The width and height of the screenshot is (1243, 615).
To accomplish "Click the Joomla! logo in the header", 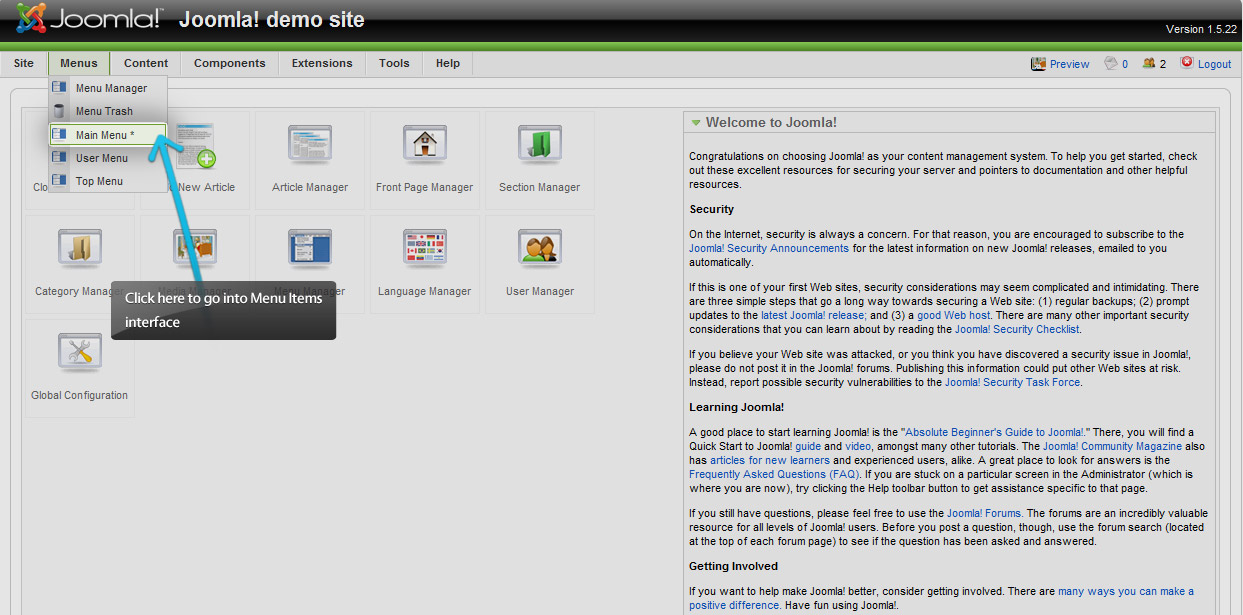I will [x=90, y=18].
